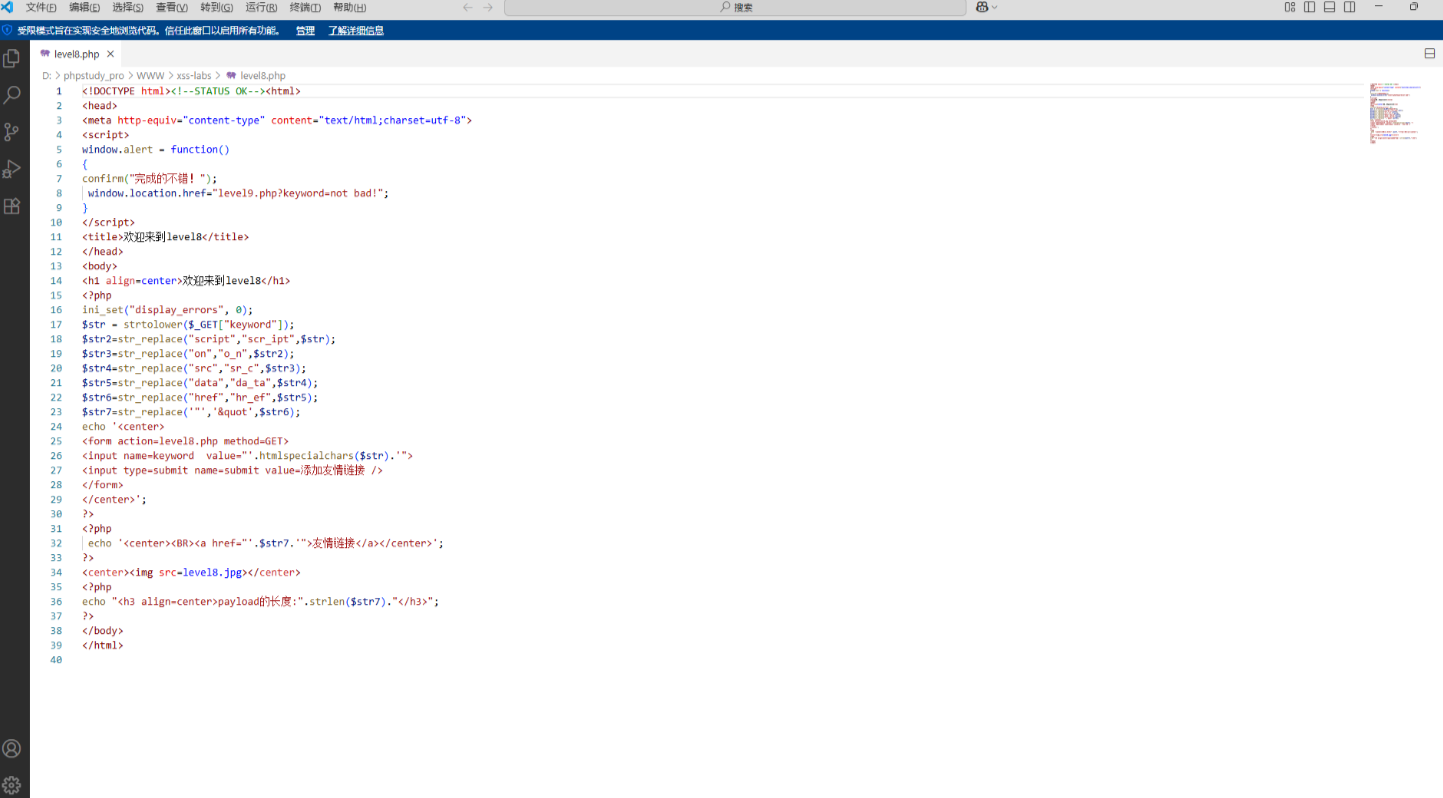
Task: Click line number 32 in gutter
Action: (57, 543)
